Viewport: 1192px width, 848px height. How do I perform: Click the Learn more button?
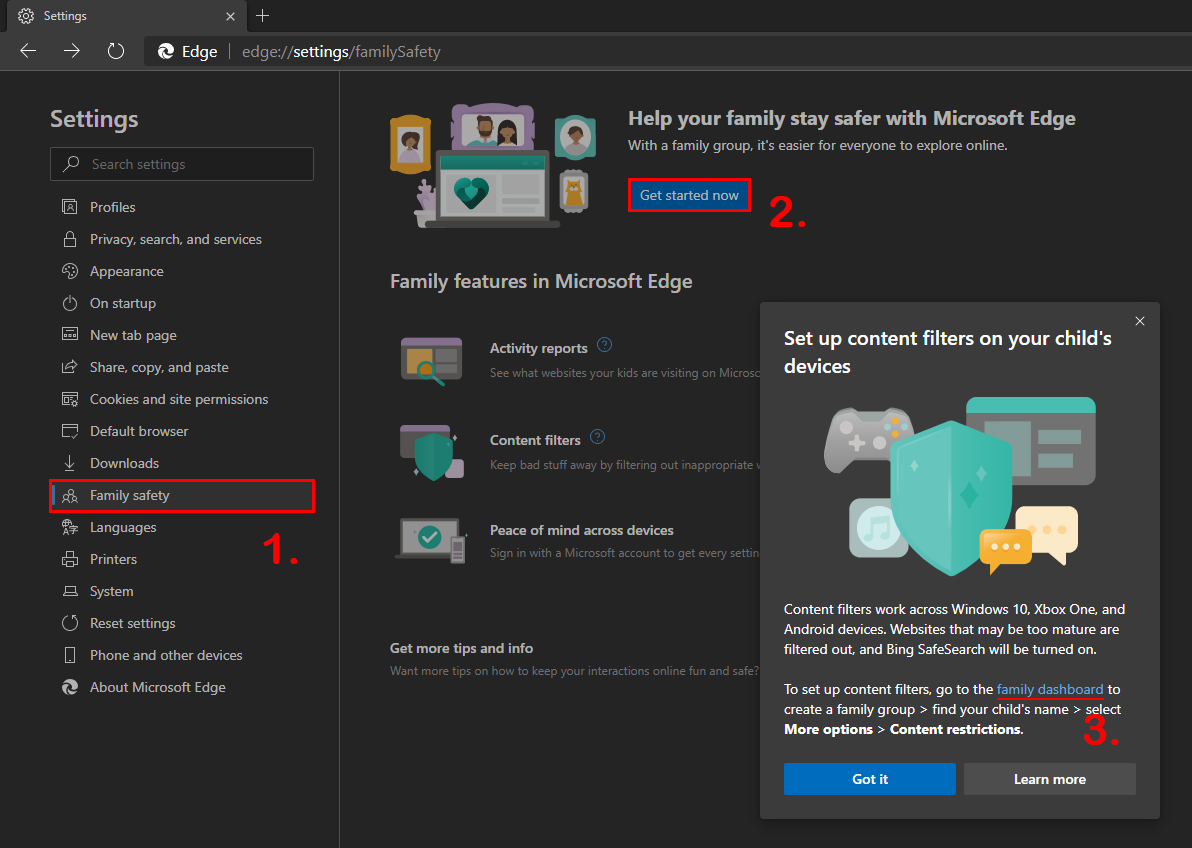pos(1049,779)
